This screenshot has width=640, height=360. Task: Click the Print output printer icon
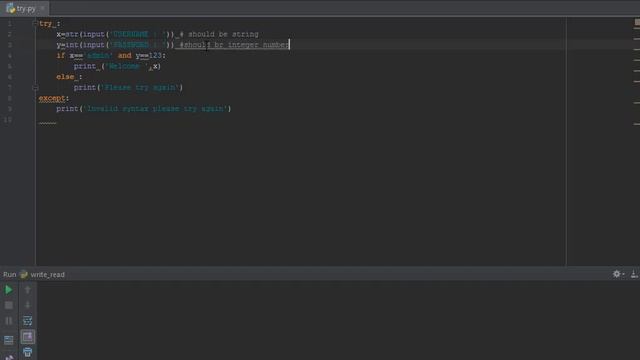27,352
